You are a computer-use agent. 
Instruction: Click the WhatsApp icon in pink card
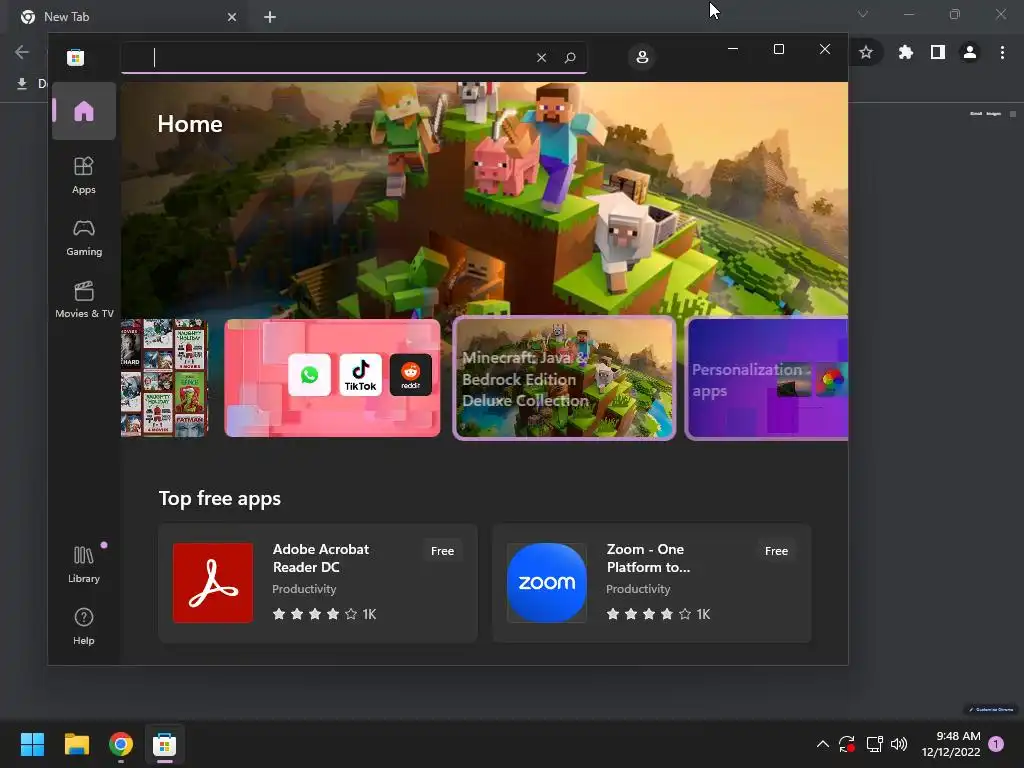tap(309, 375)
